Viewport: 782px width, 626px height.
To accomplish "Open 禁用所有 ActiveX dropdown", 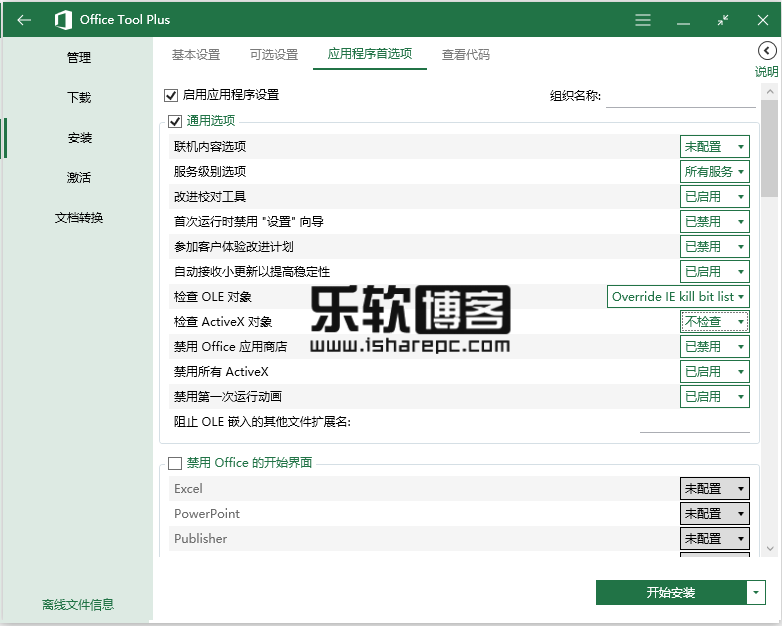I will click(x=715, y=372).
